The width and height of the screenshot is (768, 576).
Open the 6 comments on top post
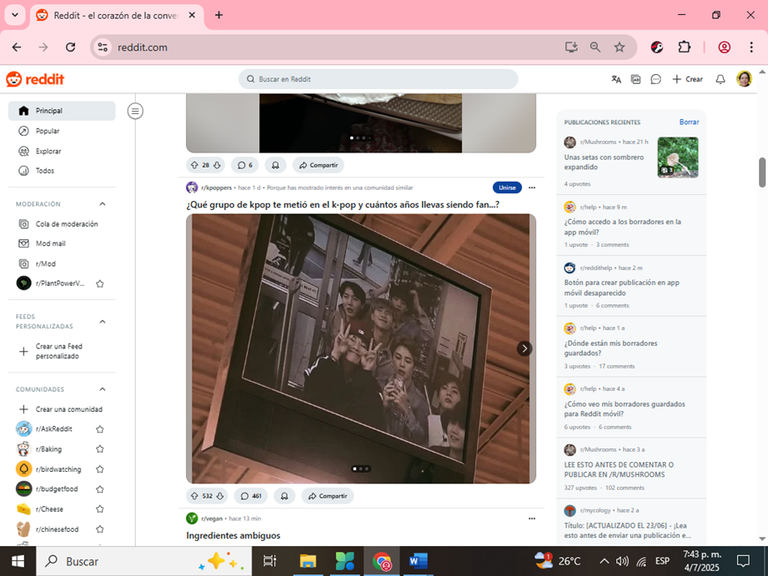click(245, 165)
